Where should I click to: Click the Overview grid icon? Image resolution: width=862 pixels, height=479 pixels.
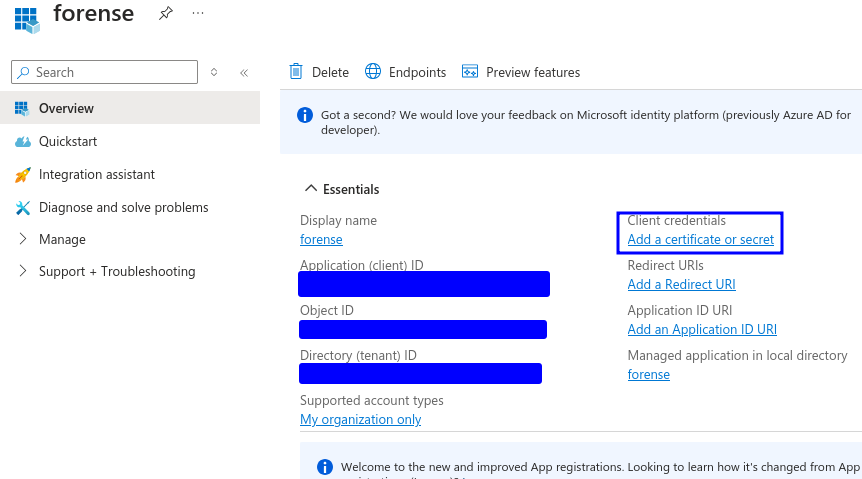point(22,108)
